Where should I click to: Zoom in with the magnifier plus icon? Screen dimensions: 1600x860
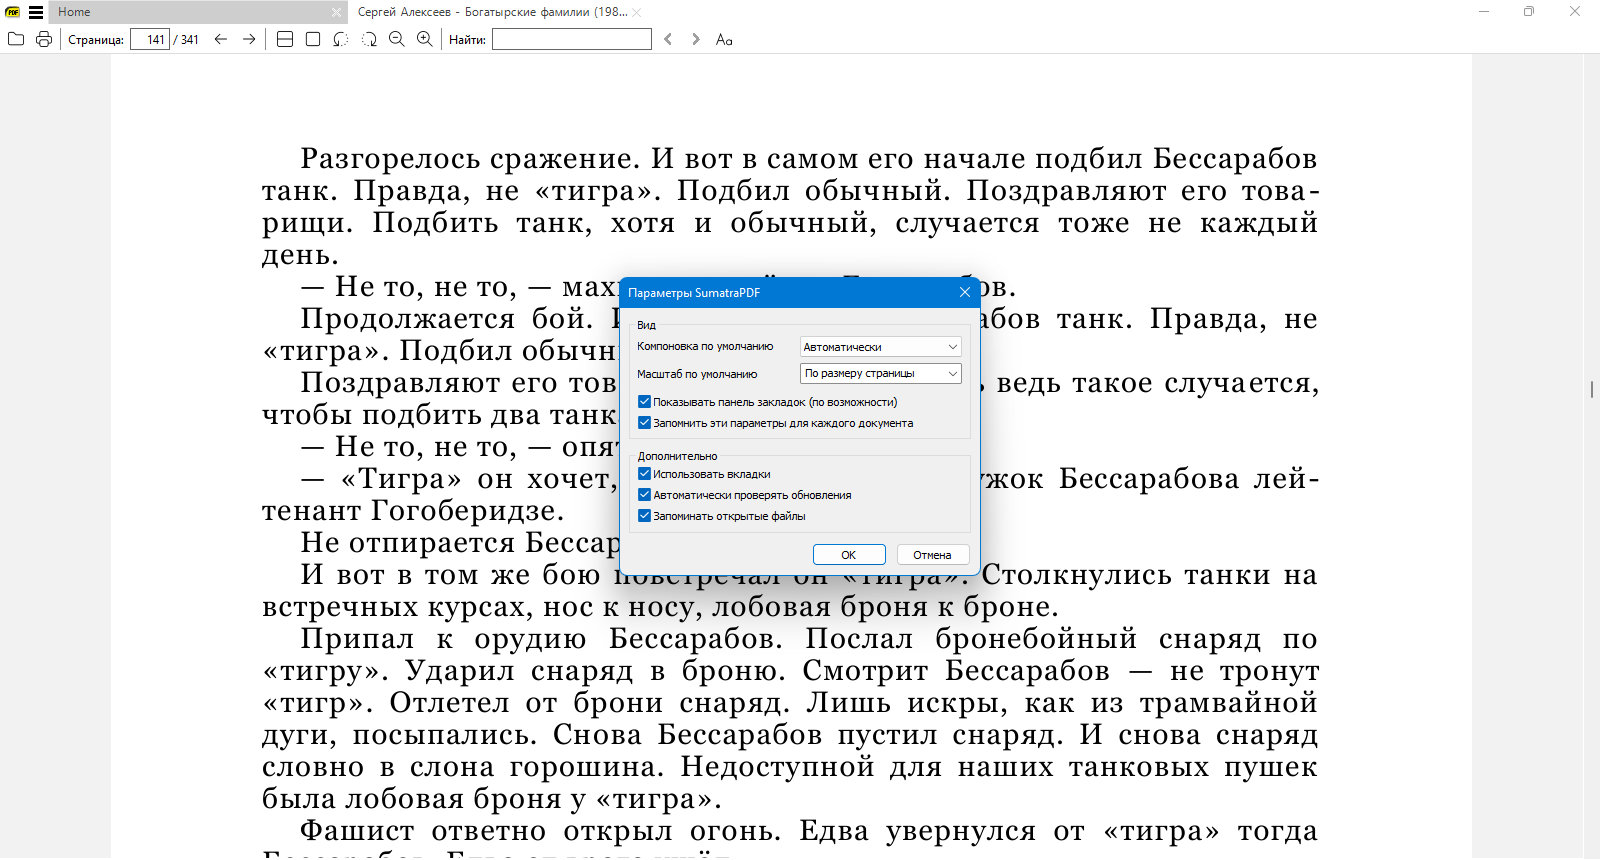pyautogui.click(x=425, y=39)
